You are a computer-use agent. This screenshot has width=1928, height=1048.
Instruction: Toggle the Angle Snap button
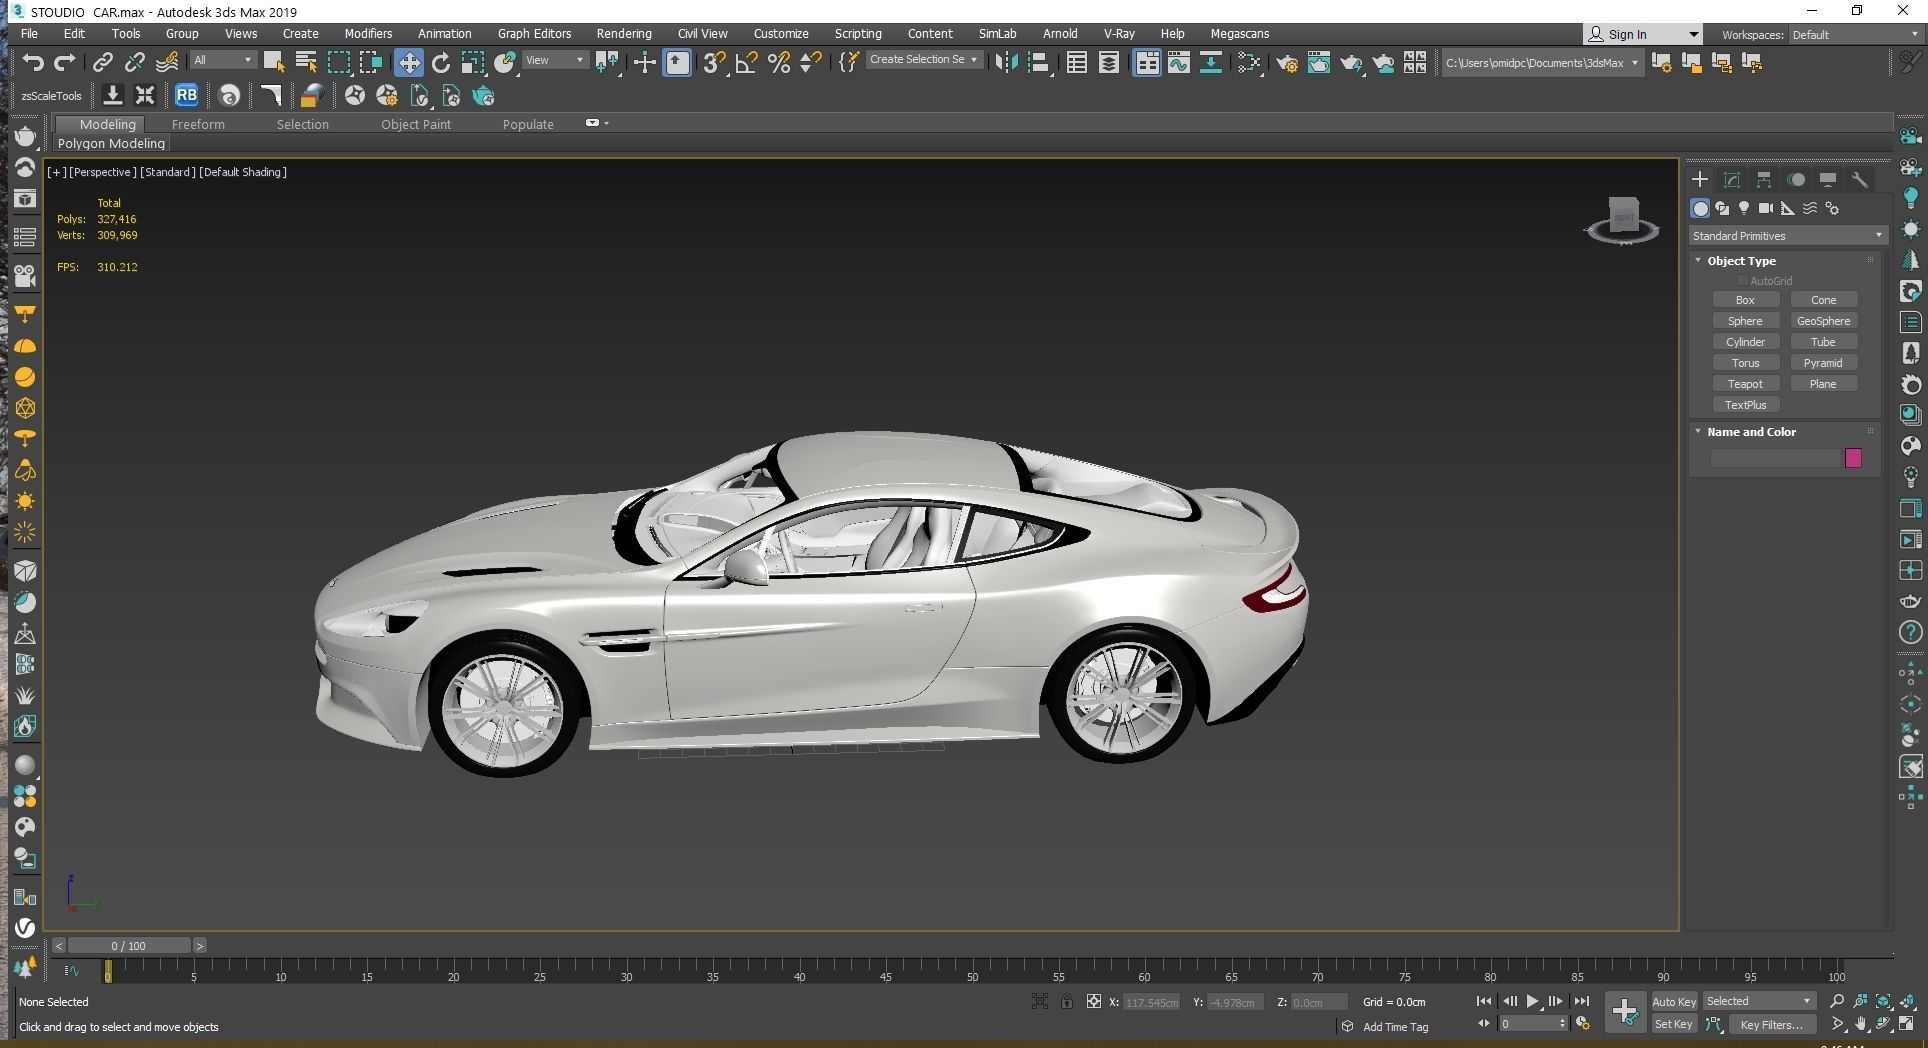point(746,62)
